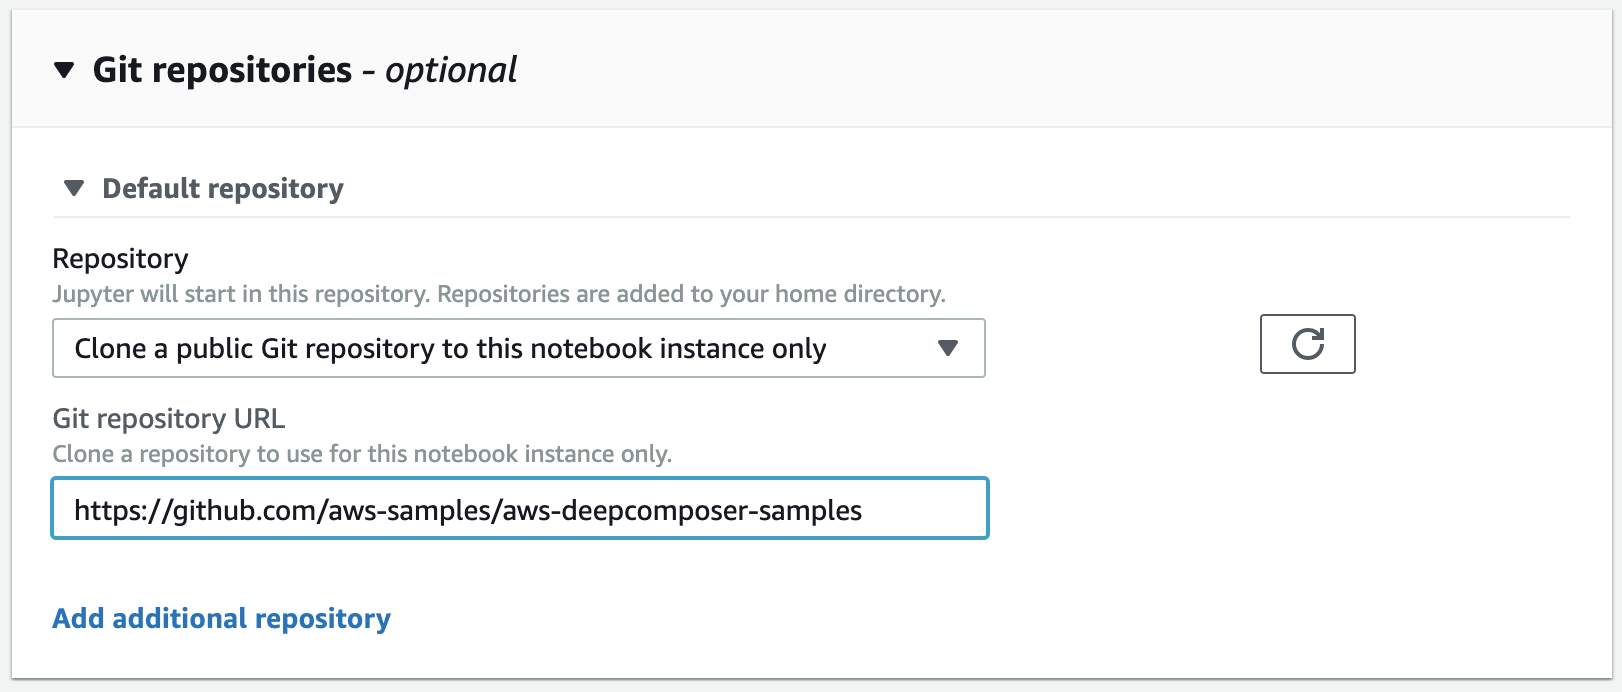Screen dimensions: 1622x692
Task: Collapse the Default repository triangle
Action: pos(73,188)
